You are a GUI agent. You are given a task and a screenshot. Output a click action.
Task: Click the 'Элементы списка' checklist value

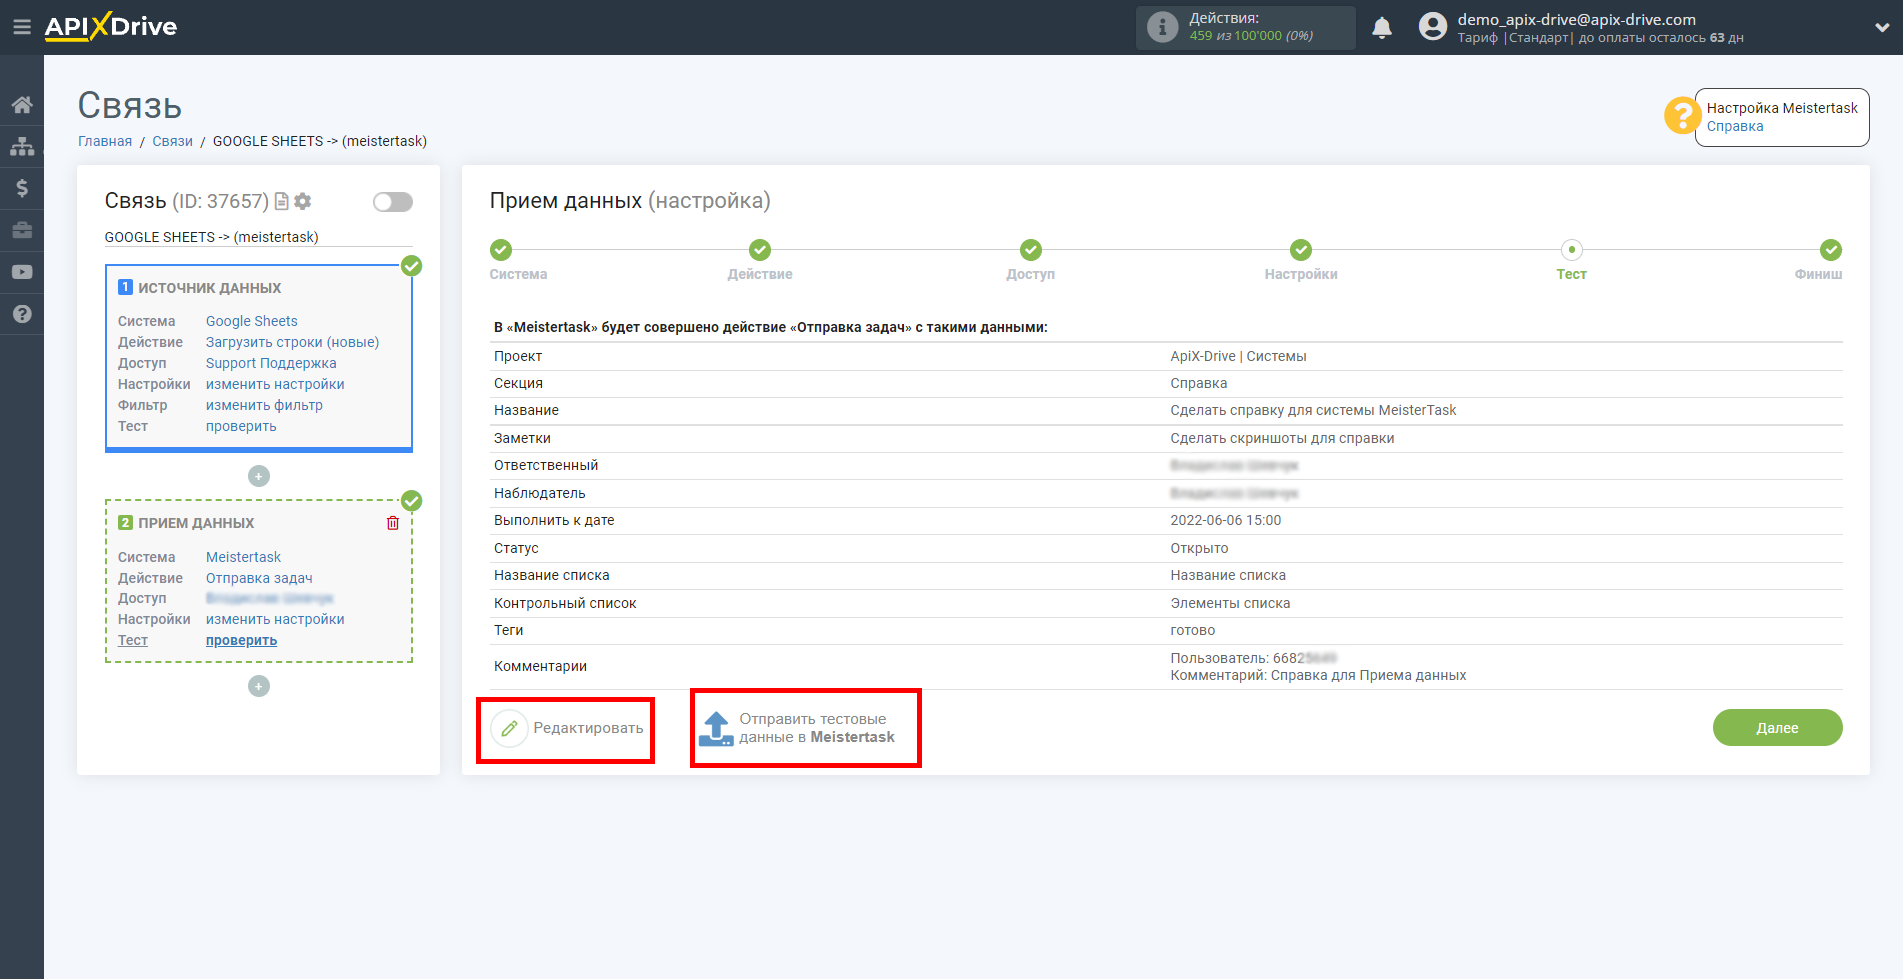(x=1230, y=603)
